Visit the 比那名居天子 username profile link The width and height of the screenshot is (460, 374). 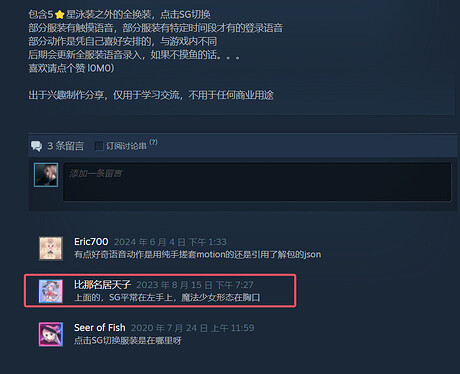click(102, 285)
